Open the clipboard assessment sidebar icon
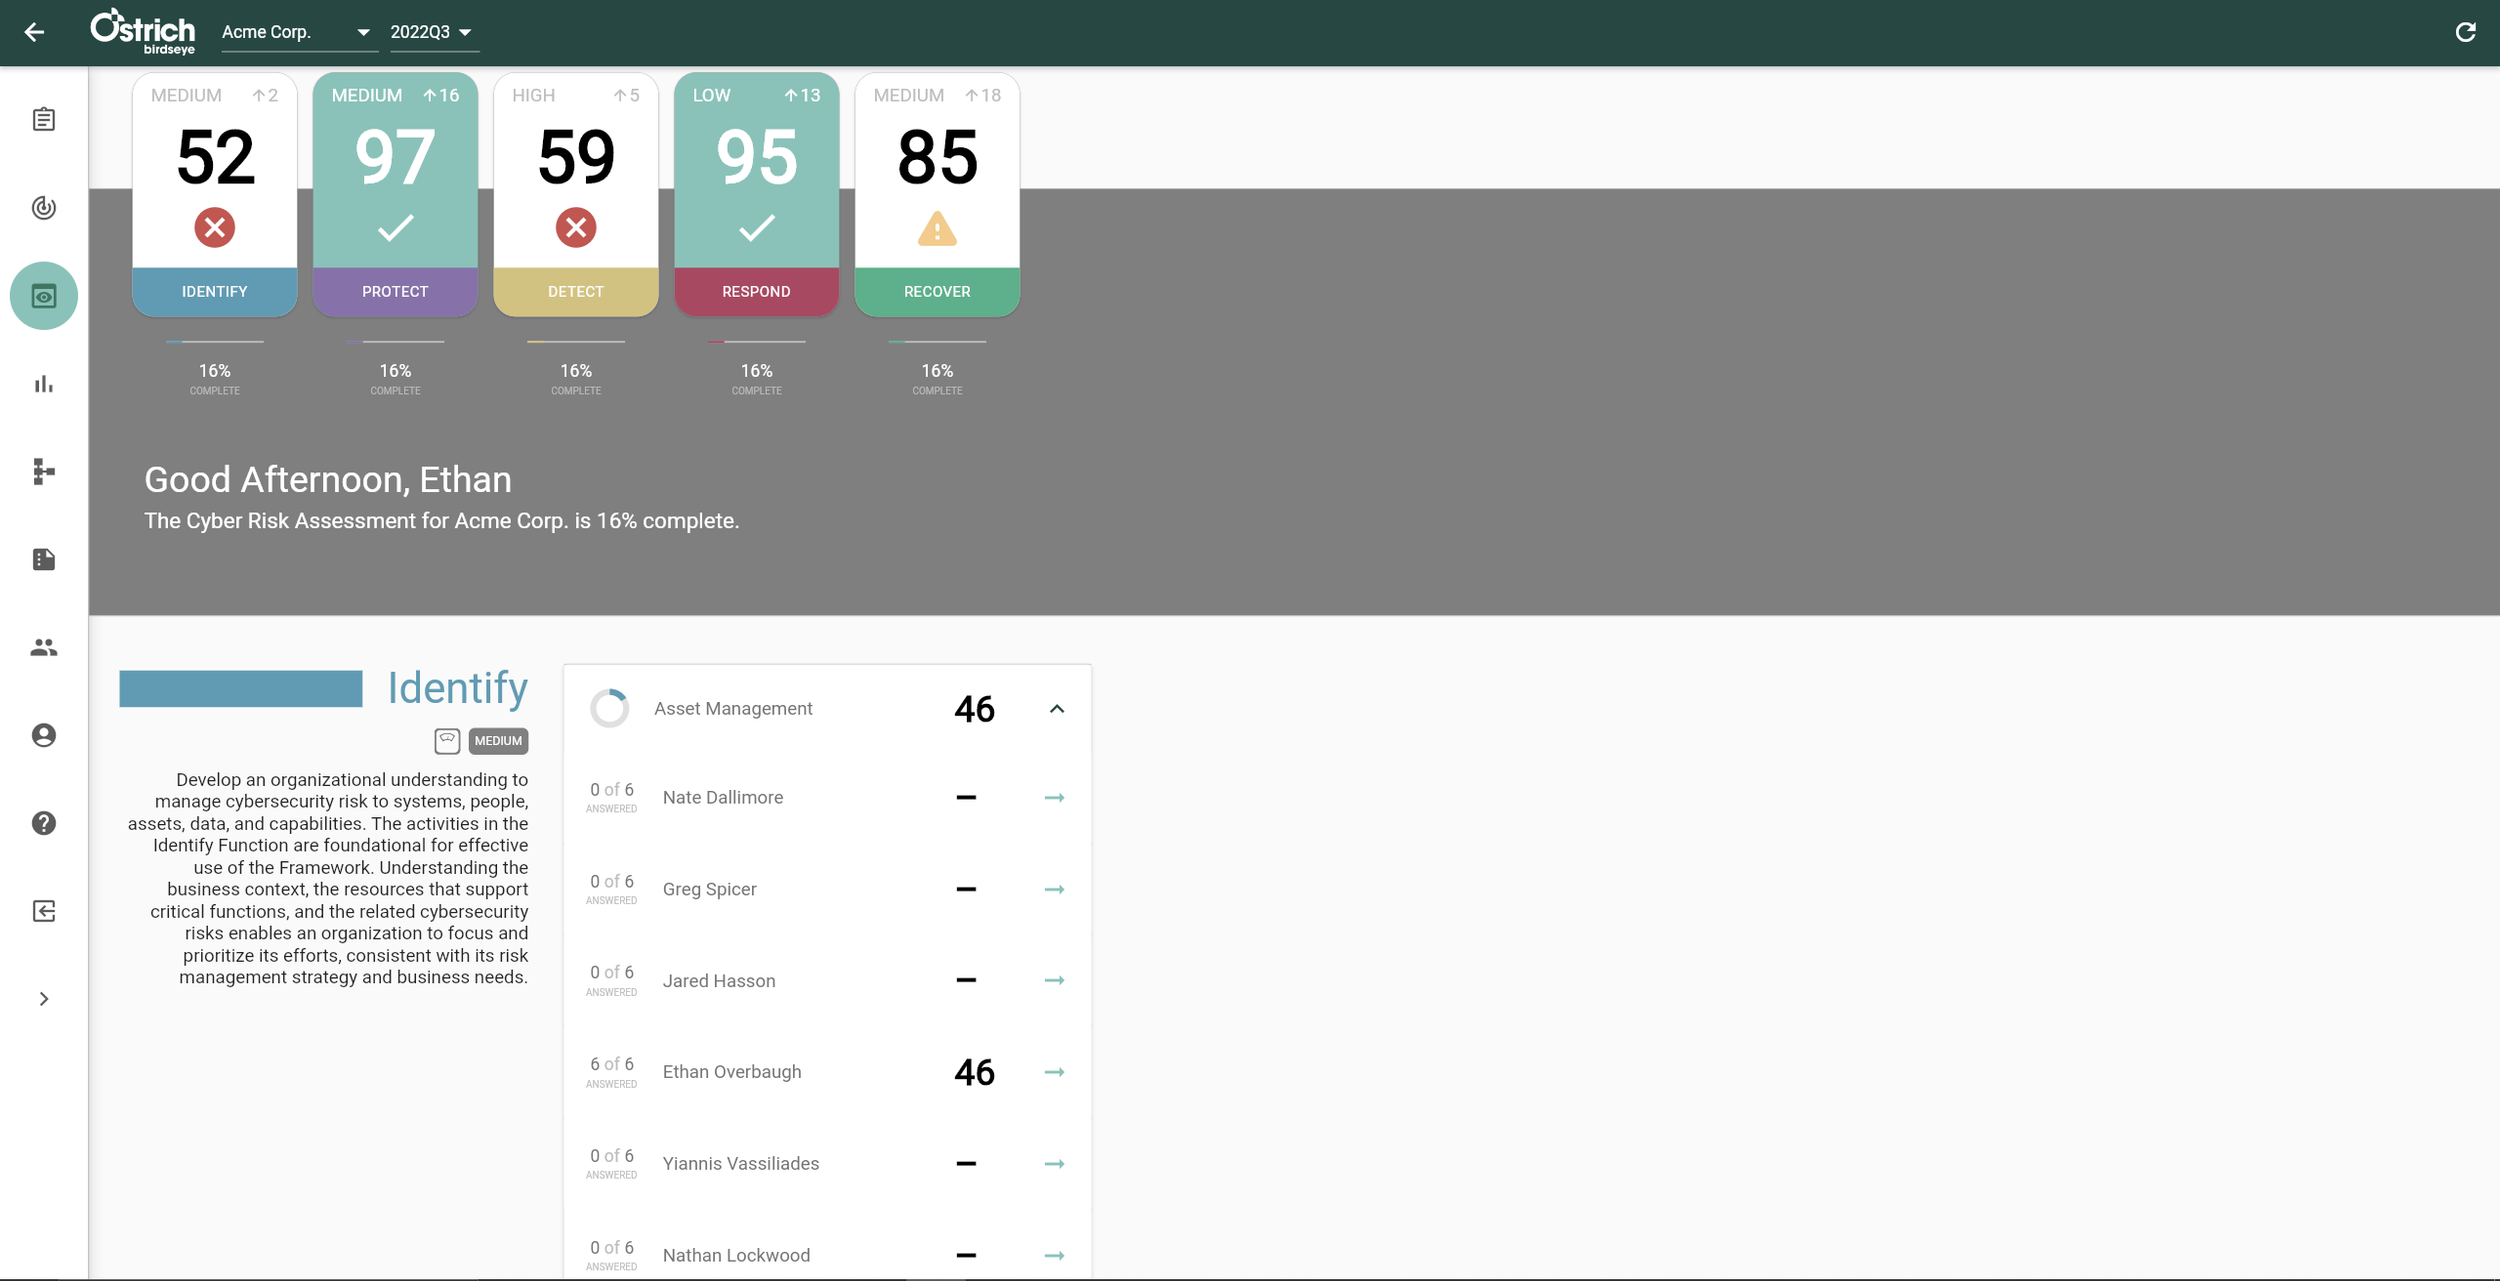Image resolution: width=2500 pixels, height=1281 pixels. pos(44,120)
